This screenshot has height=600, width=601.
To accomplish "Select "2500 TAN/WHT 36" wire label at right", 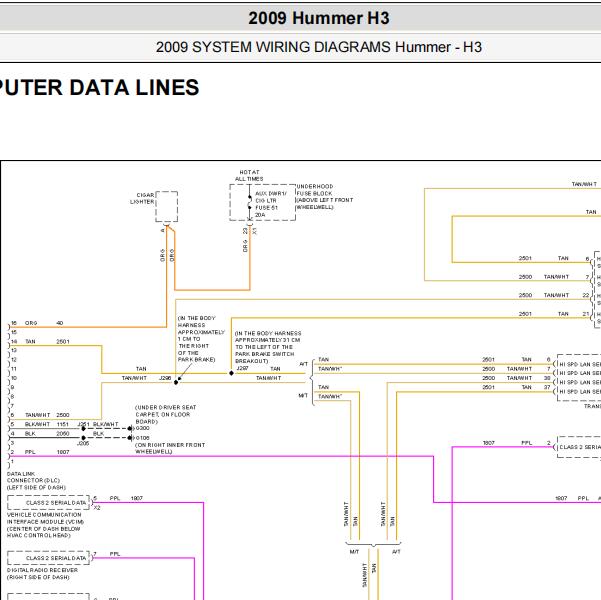I will (516, 378).
